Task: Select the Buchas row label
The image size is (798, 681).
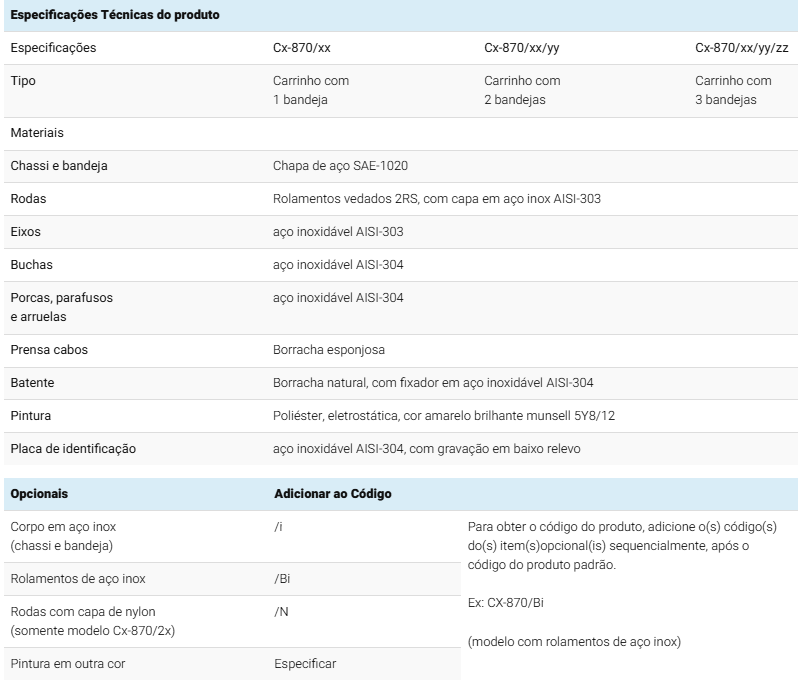Action: click(x=31, y=265)
